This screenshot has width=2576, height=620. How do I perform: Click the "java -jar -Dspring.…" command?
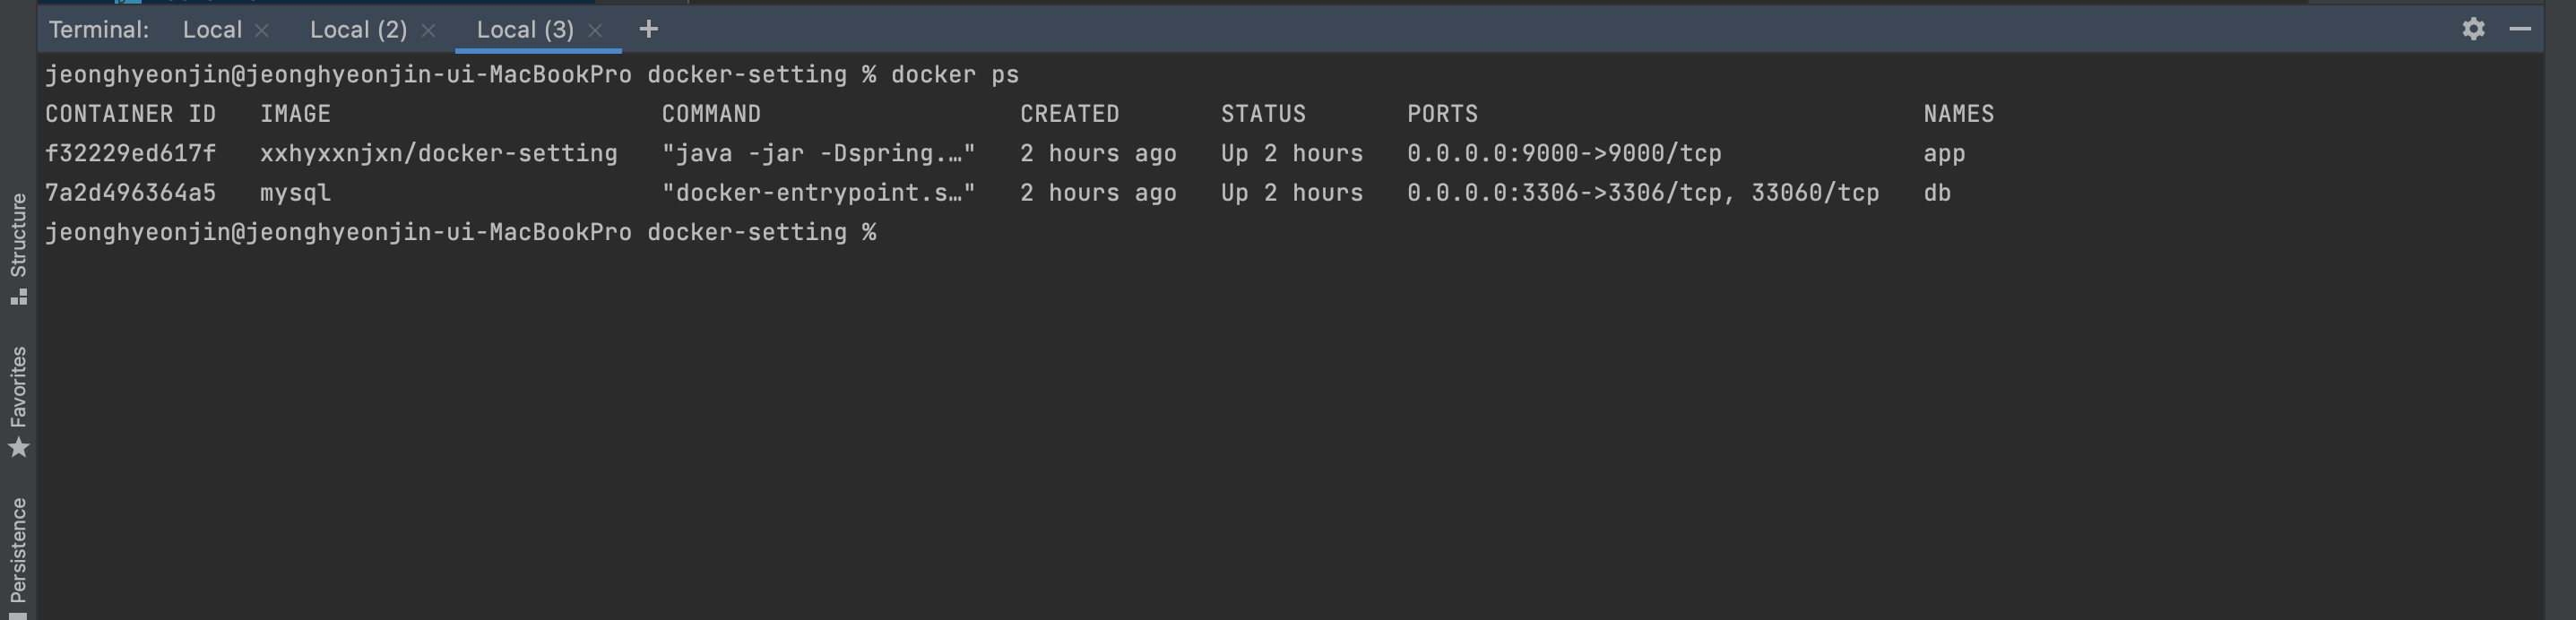(x=818, y=153)
